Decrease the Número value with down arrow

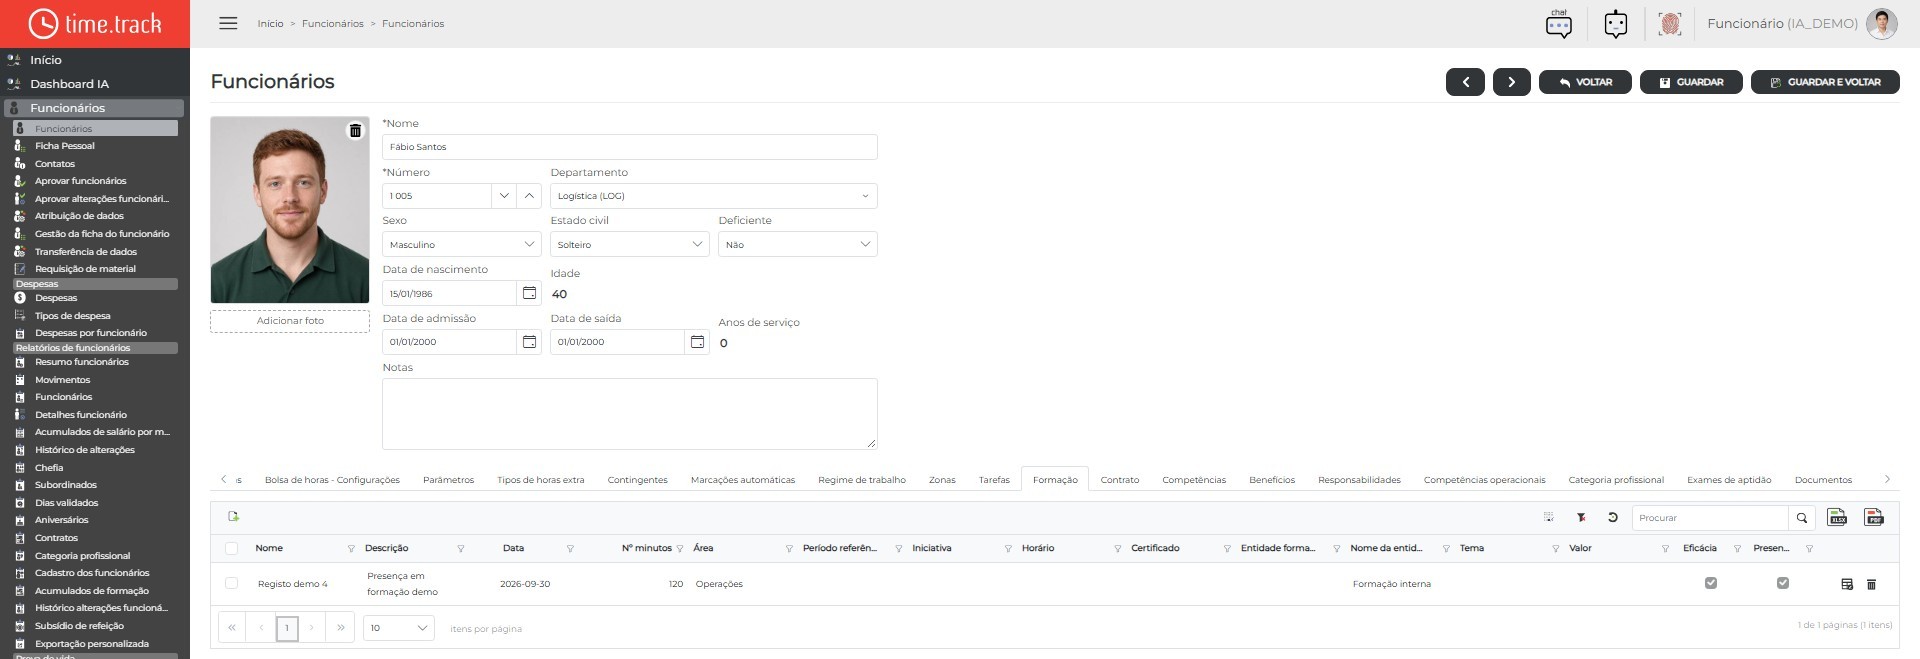click(x=504, y=196)
